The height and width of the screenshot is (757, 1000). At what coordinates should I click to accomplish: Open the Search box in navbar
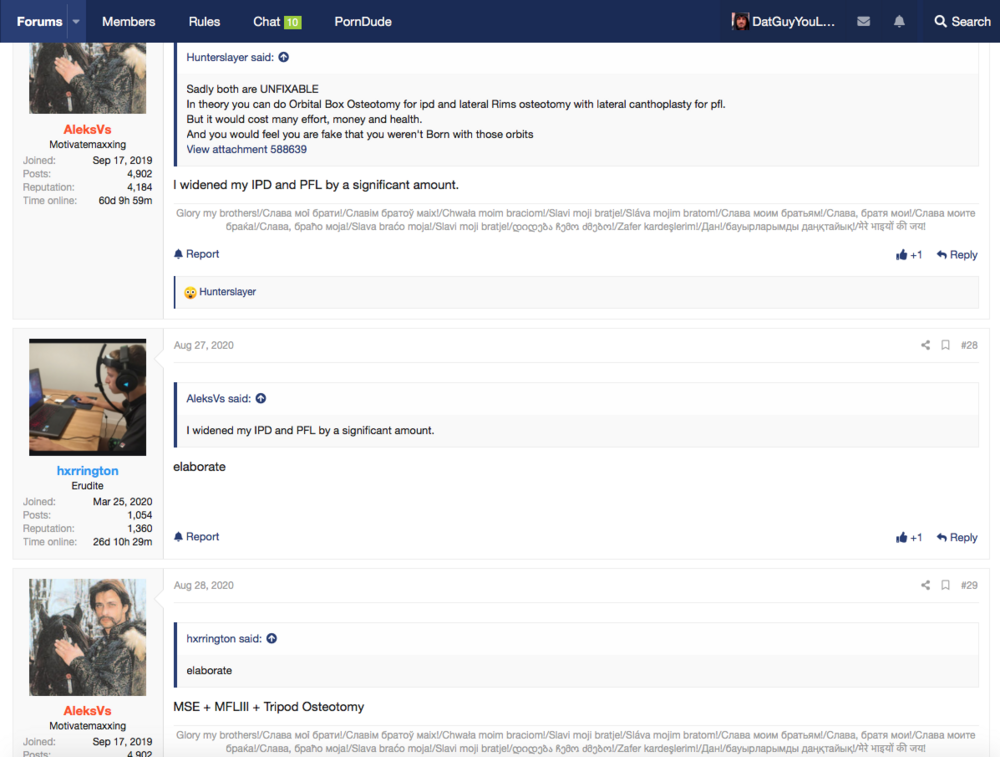click(x=962, y=21)
